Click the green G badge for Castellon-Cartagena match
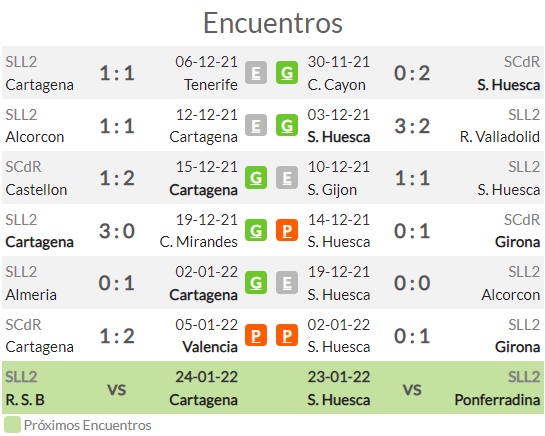 click(256, 178)
